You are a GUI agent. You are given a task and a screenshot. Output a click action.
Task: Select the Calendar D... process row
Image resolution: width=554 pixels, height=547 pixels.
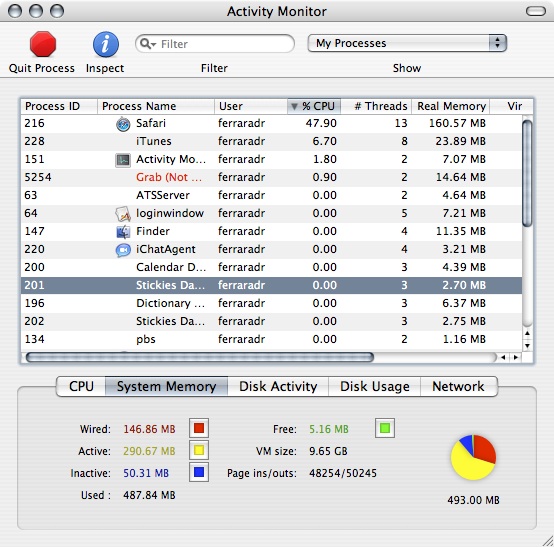click(x=271, y=267)
